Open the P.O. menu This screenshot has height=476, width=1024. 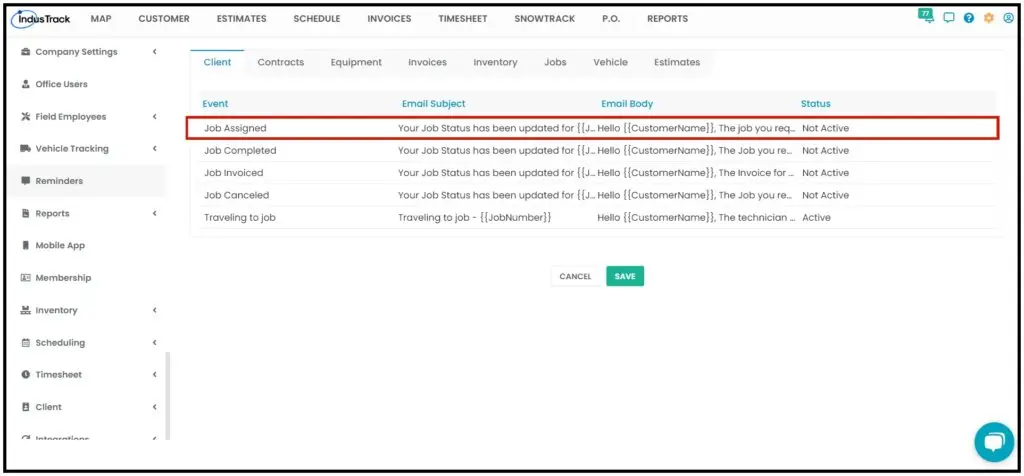(x=611, y=19)
